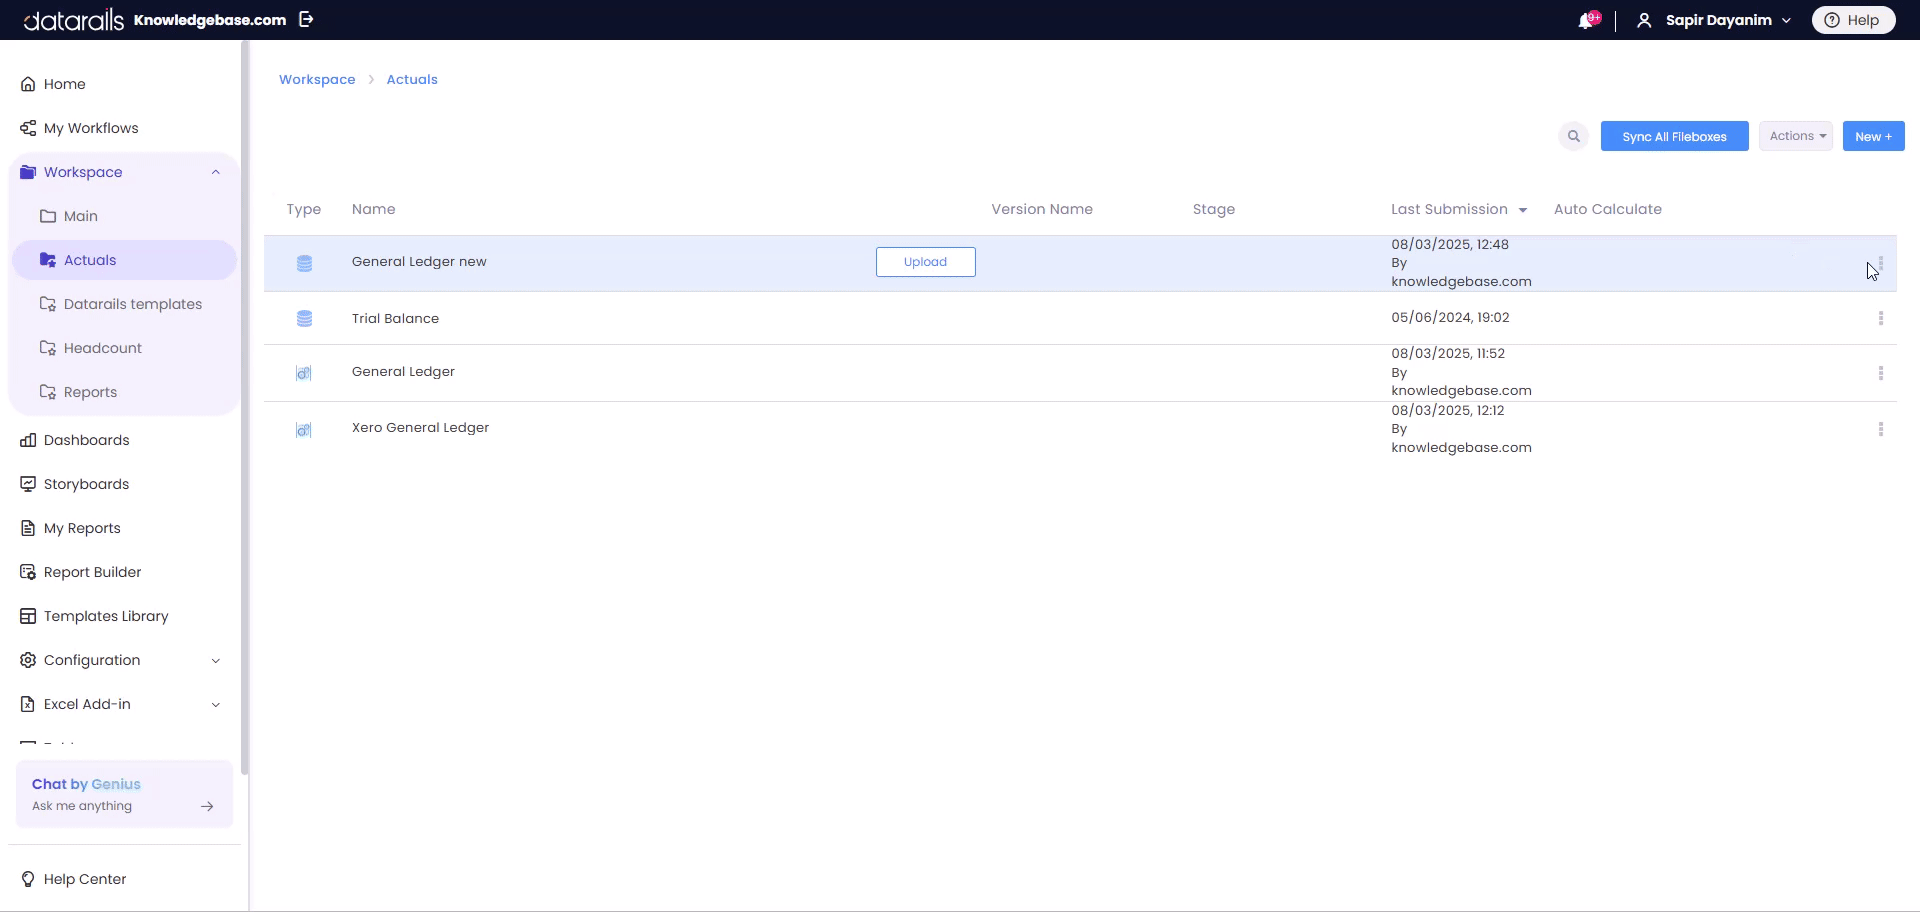Screen dimensions: 1920x912
Task: Open the Help Center at bottom of sidebar
Action: coord(84,879)
